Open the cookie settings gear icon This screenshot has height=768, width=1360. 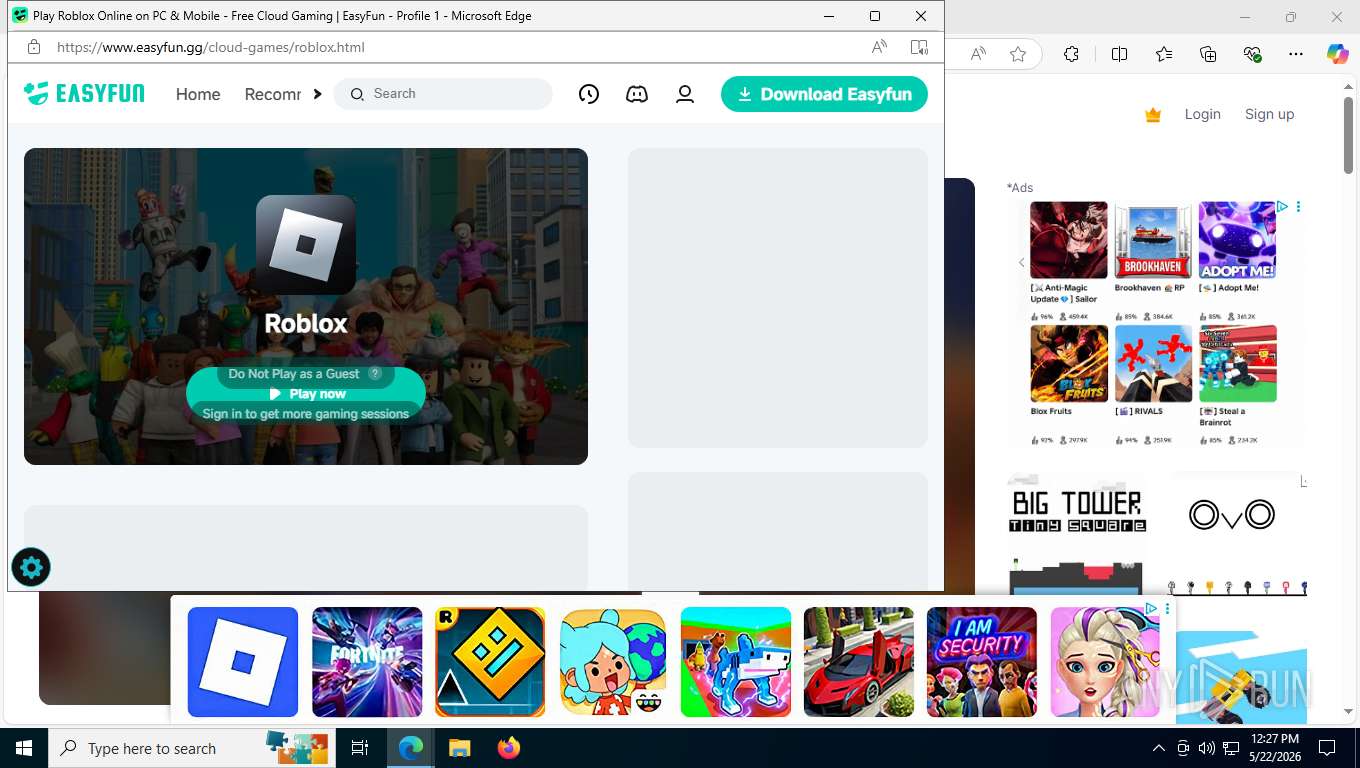pyautogui.click(x=31, y=568)
